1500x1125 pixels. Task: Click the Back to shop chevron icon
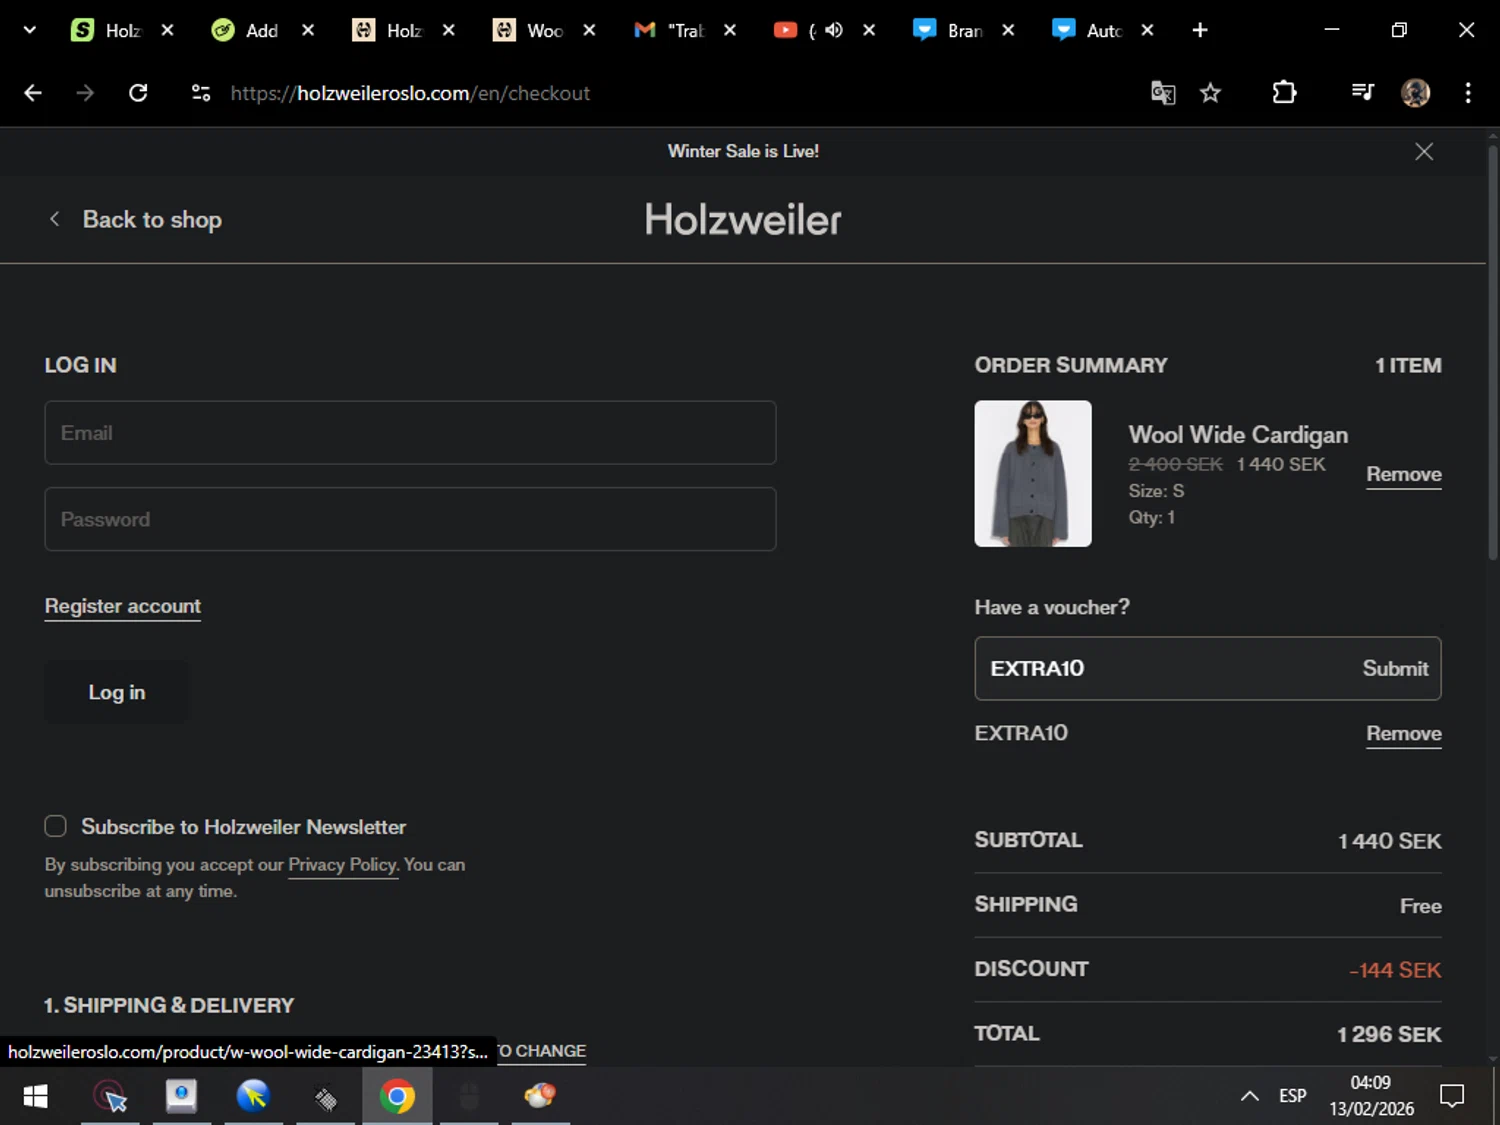pyautogui.click(x=55, y=219)
